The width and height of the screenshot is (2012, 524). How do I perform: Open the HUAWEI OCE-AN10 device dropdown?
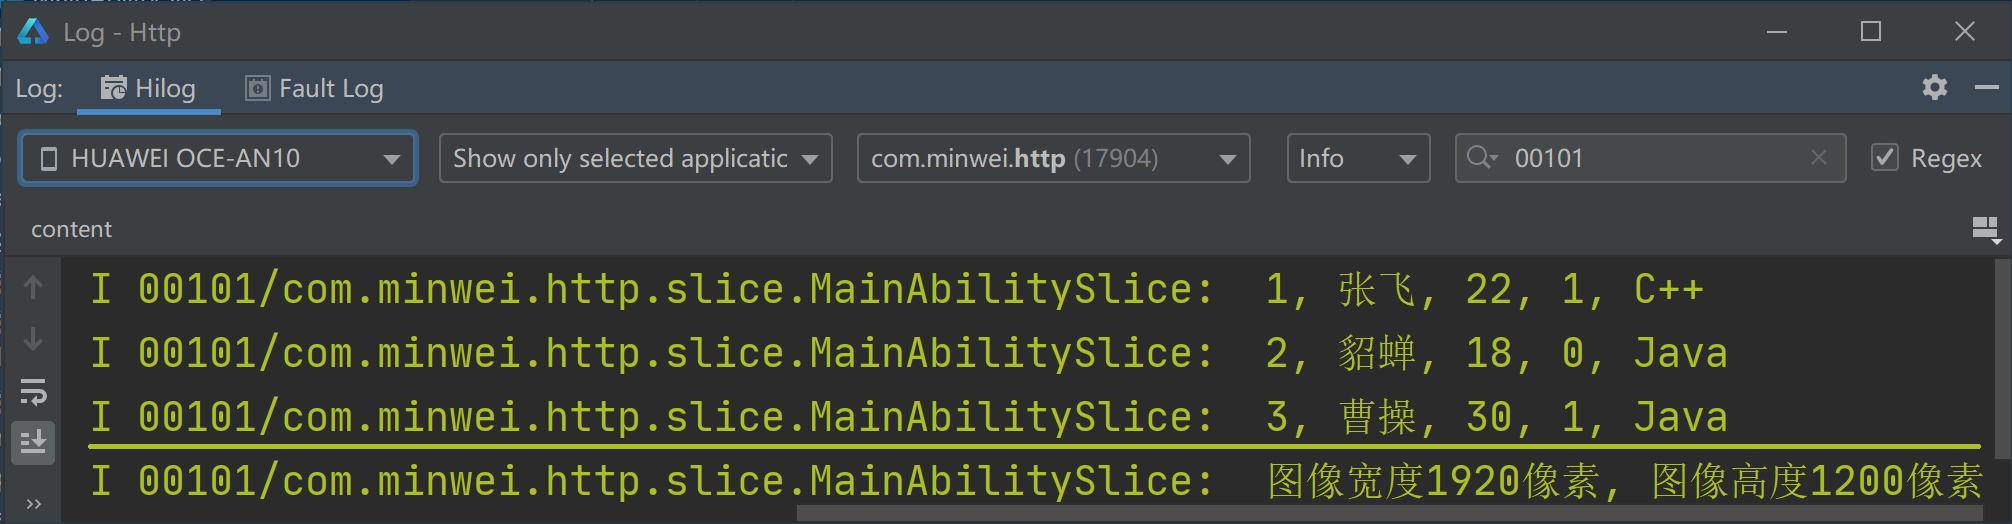click(218, 158)
